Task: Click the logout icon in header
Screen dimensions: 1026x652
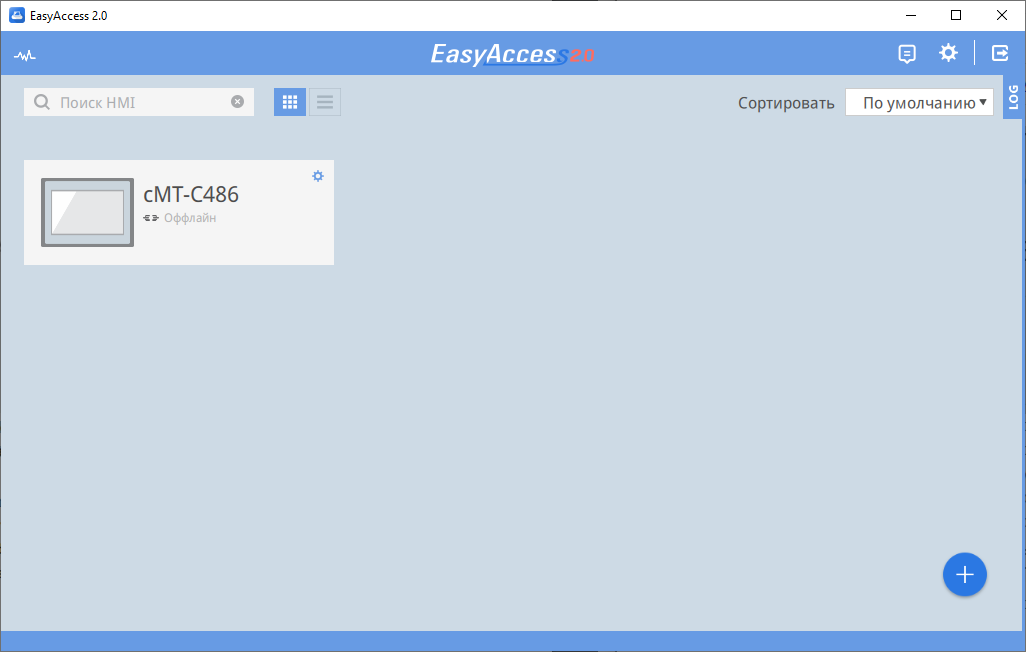Action: [1000, 53]
